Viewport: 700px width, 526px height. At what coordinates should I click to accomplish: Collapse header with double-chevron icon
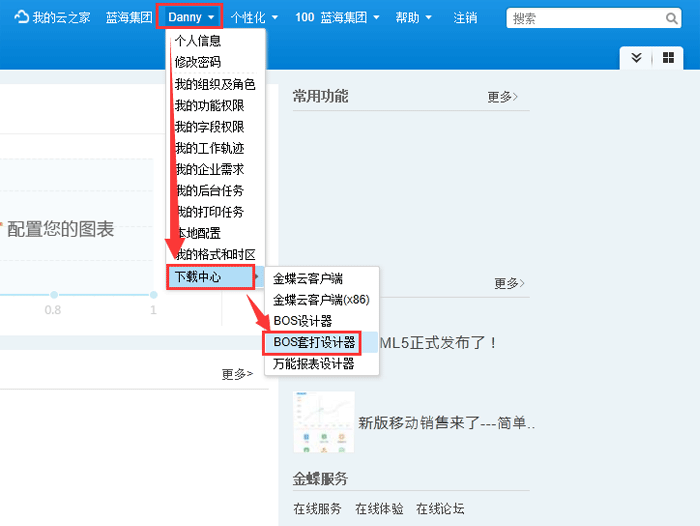[636, 58]
